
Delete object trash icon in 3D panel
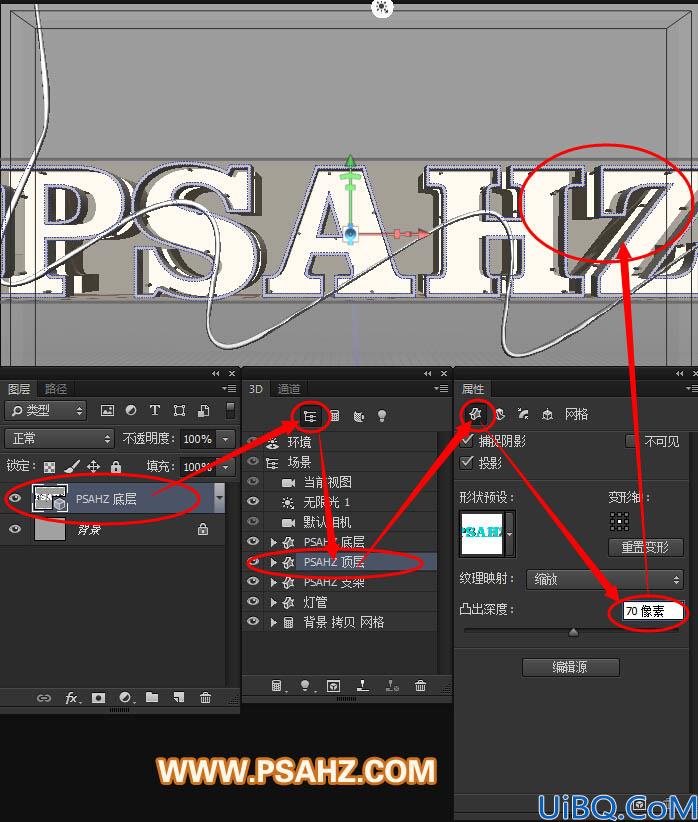pos(420,685)
